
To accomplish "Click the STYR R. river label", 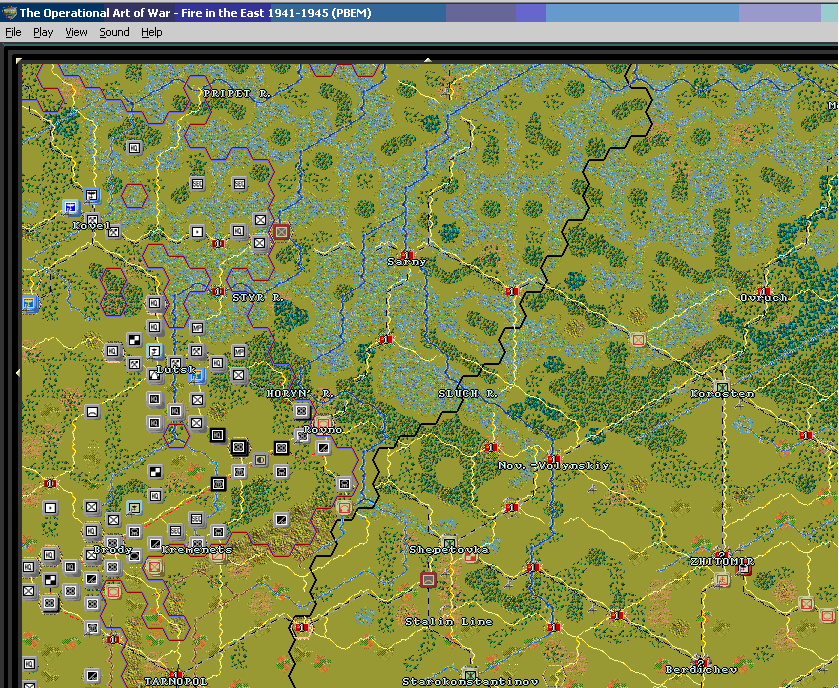I will click(257, 297).
